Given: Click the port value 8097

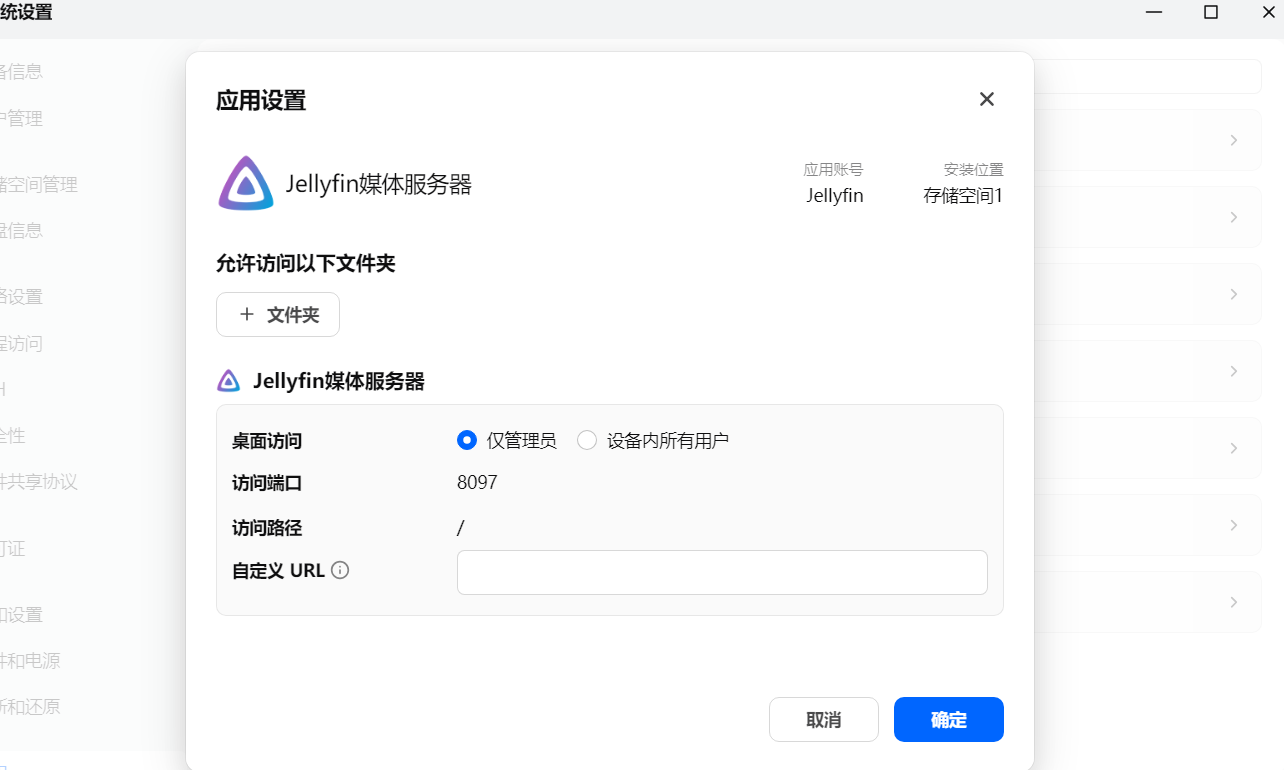Looking at the screenshot, I should [x=477, y=483].
